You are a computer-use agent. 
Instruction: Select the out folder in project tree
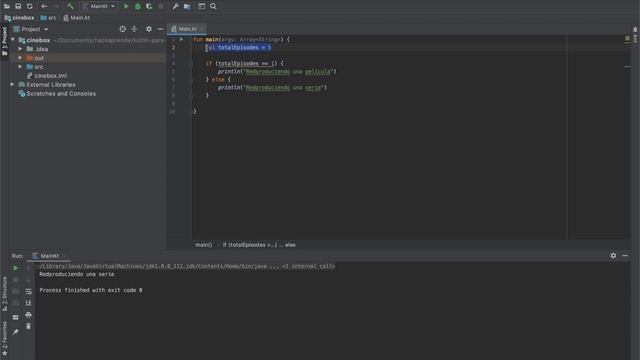click(35, 58)
